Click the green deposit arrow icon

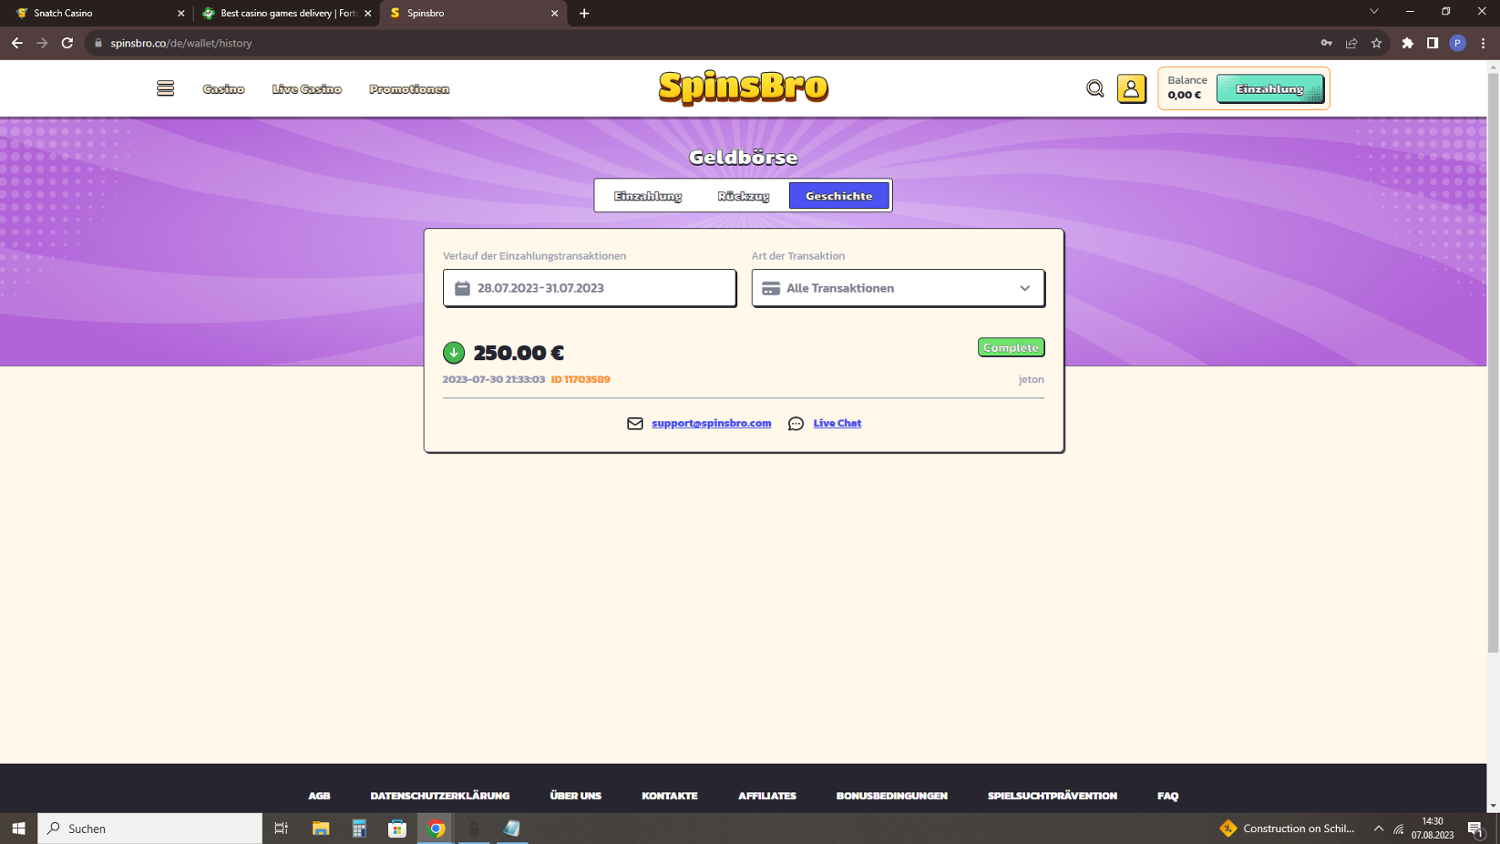click(x=454, y=352)
